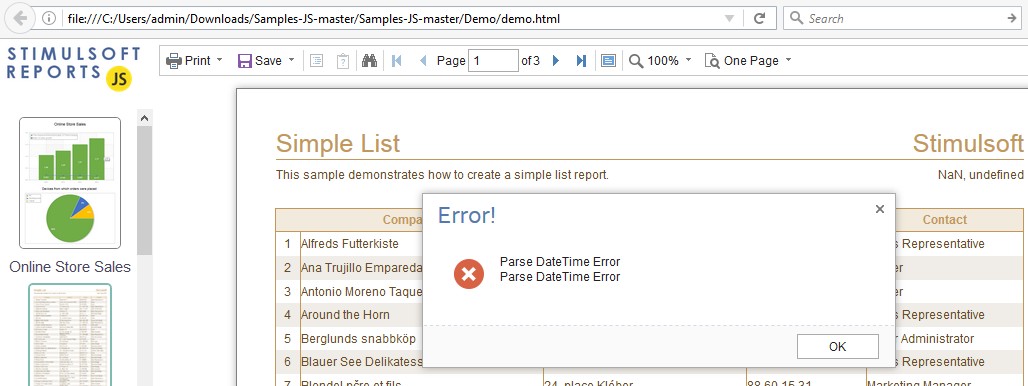
Task: Click the NaN, undefined date text
Action: pos(981,174)
